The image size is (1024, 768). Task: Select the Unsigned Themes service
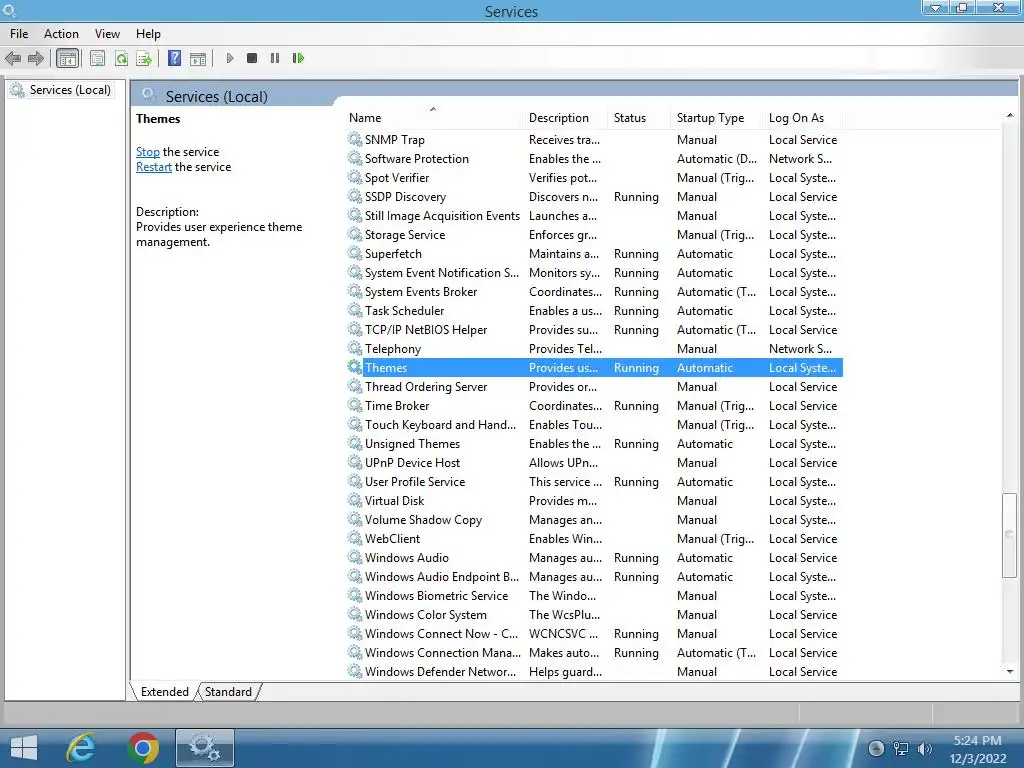594,443
